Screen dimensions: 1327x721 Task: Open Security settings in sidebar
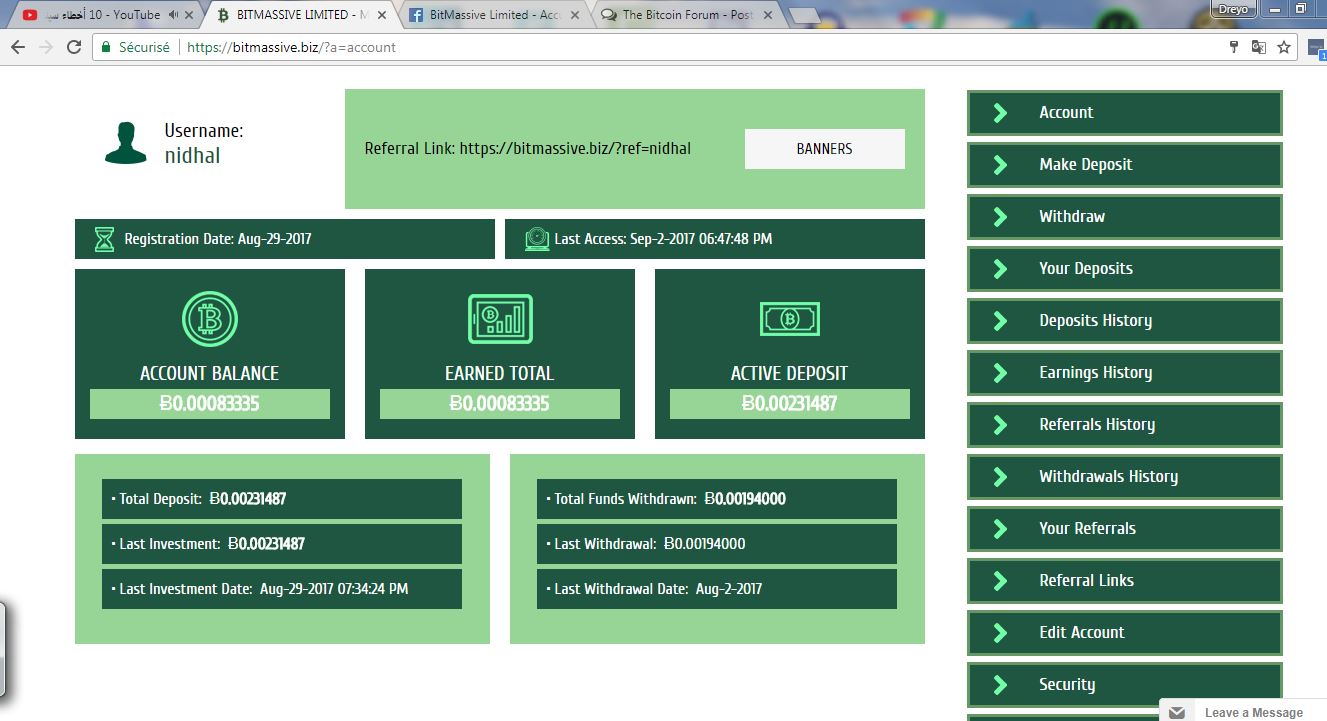click(1124, 685)
